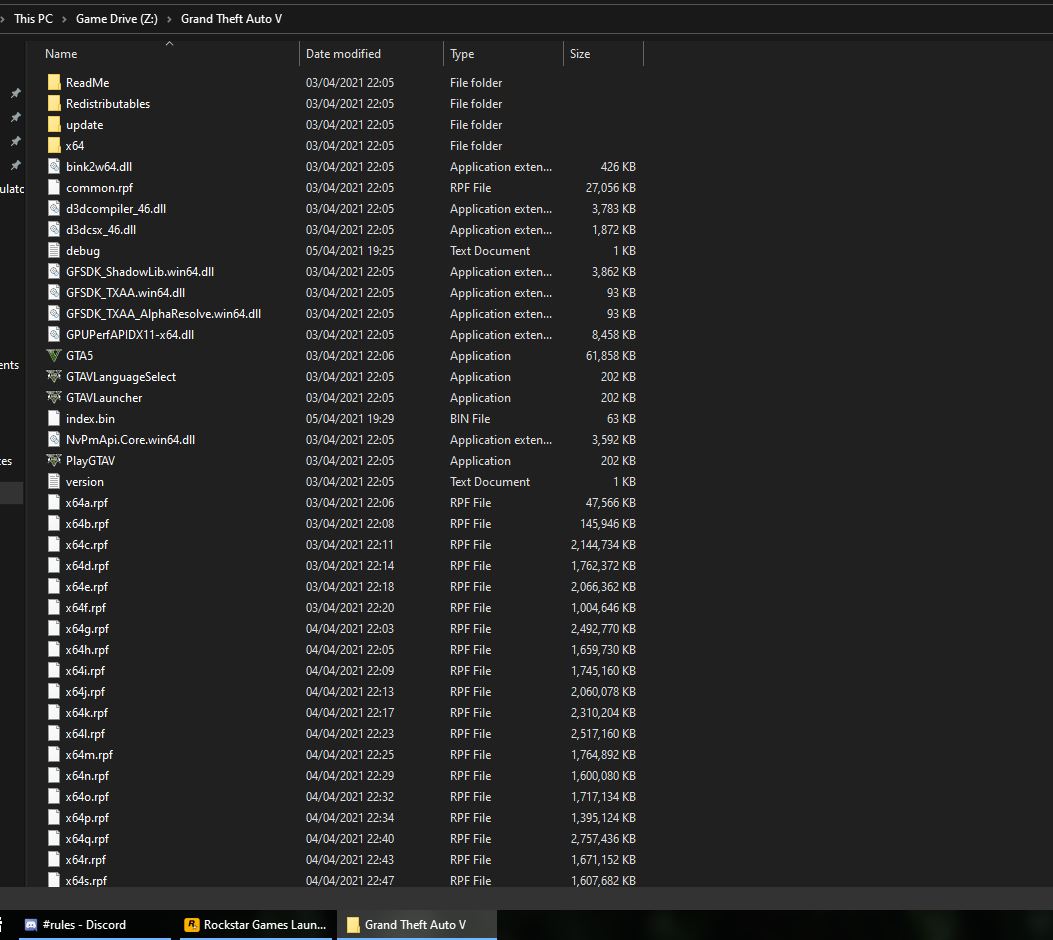Image resolution: width=1053 pixels, height=940 pixels.
Task: Click the debug text document icon
Action: 54,251
